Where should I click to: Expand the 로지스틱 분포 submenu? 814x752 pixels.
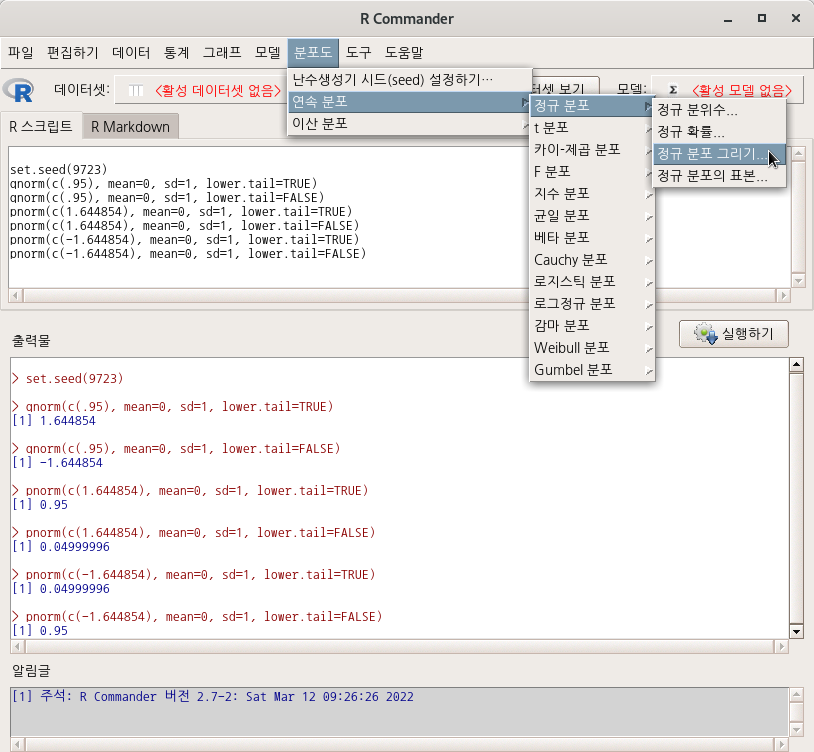592,282
